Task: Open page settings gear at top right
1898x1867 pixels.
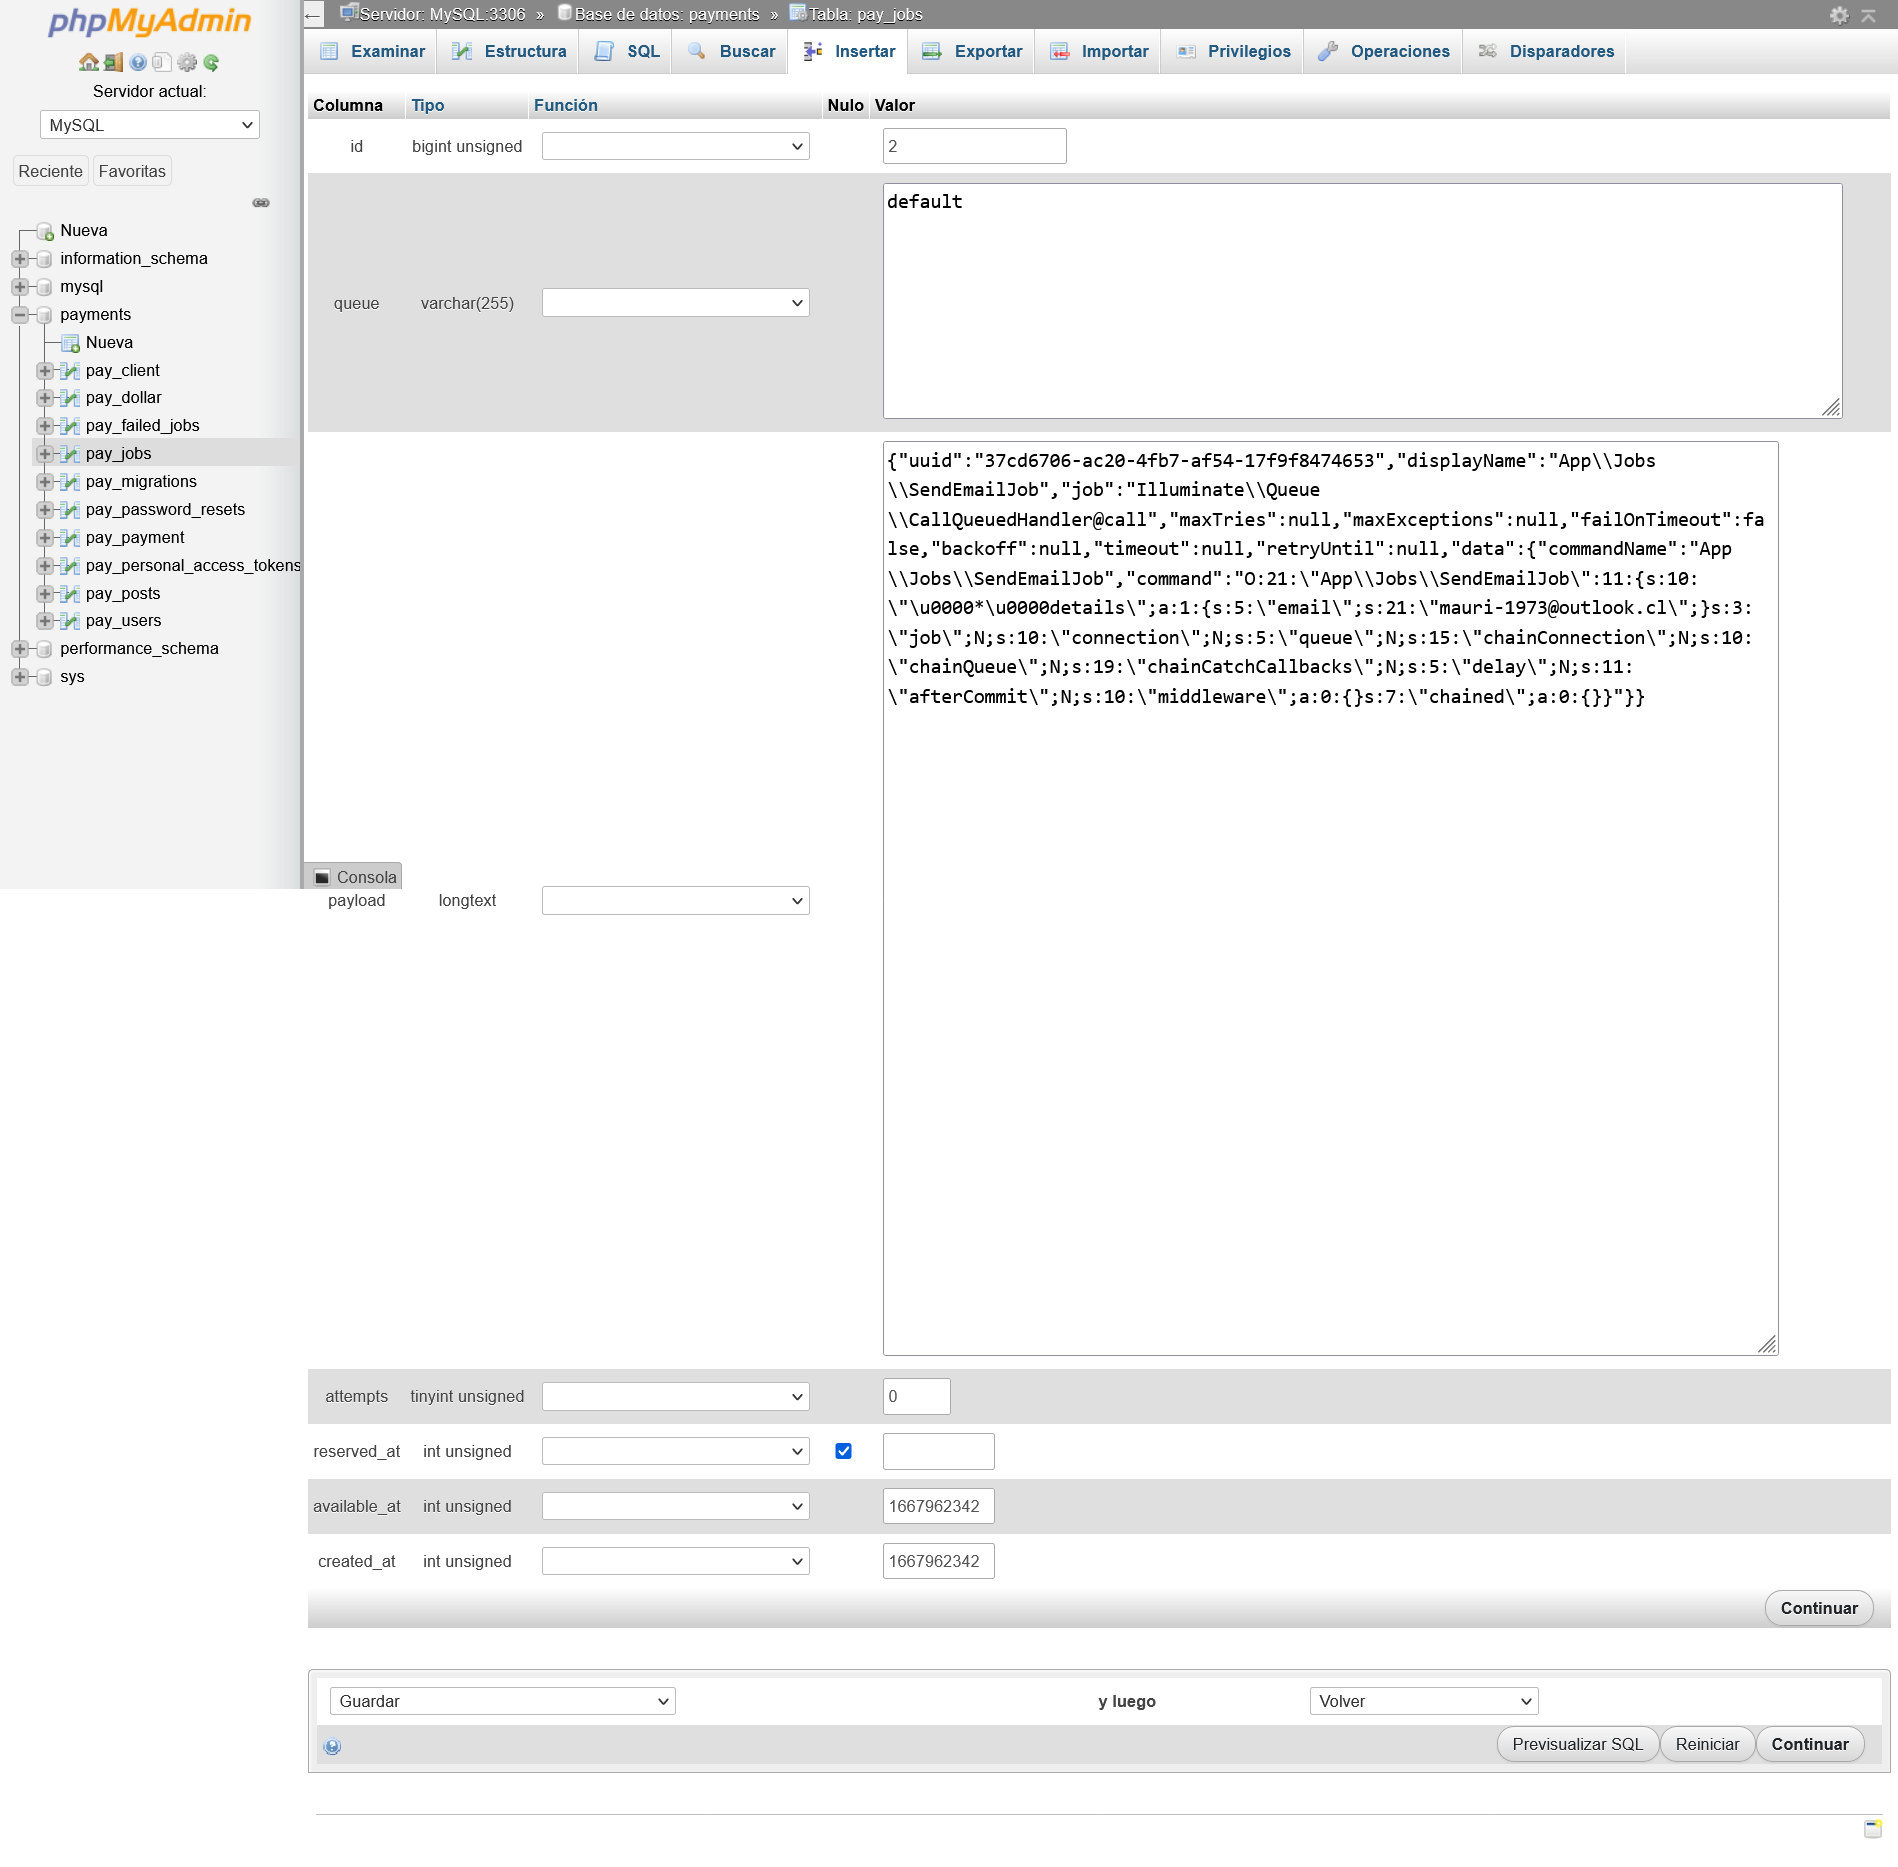Action: 1839,14
